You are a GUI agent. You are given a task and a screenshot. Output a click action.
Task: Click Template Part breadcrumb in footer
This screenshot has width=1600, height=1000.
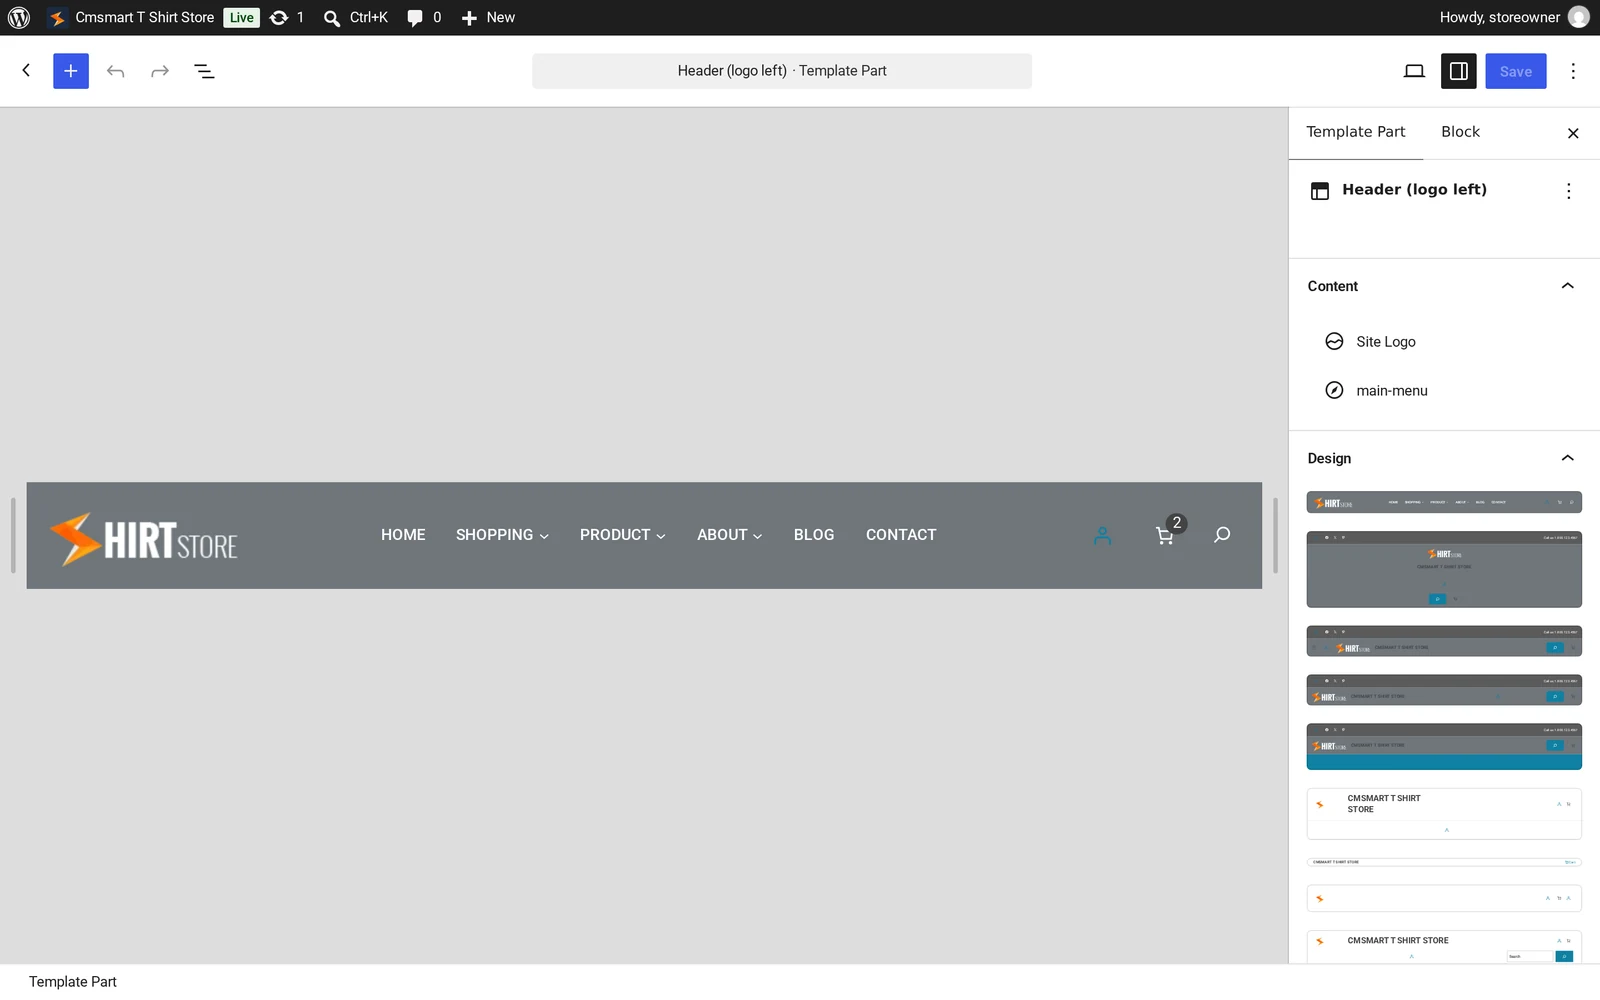[x=73, y=982]
